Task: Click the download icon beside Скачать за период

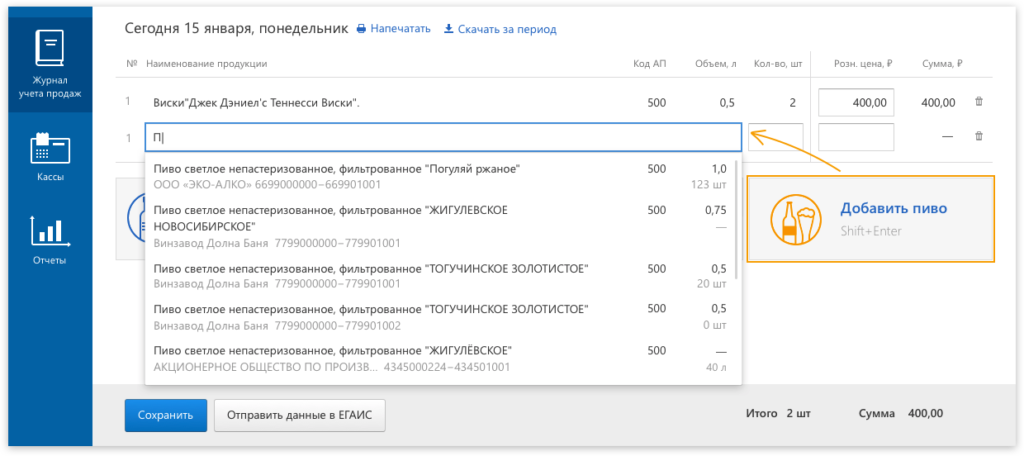Action: [x=449, y=29]
